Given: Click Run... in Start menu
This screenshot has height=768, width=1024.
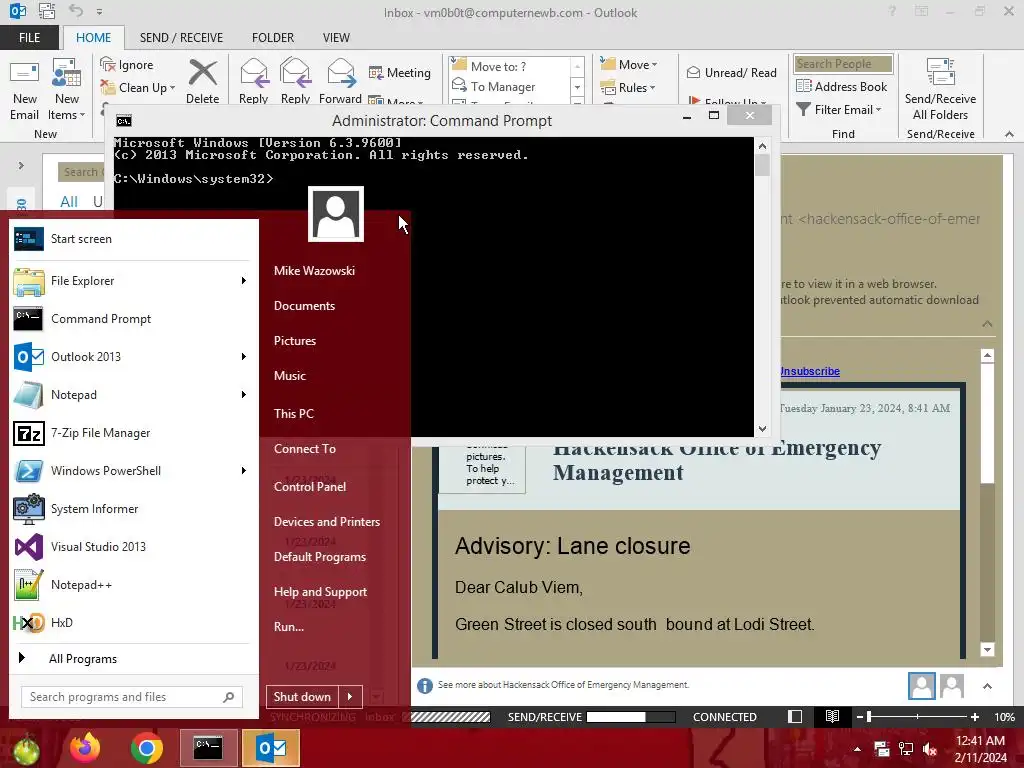Looking at the screenshot, I should click(x=289, y=626).
